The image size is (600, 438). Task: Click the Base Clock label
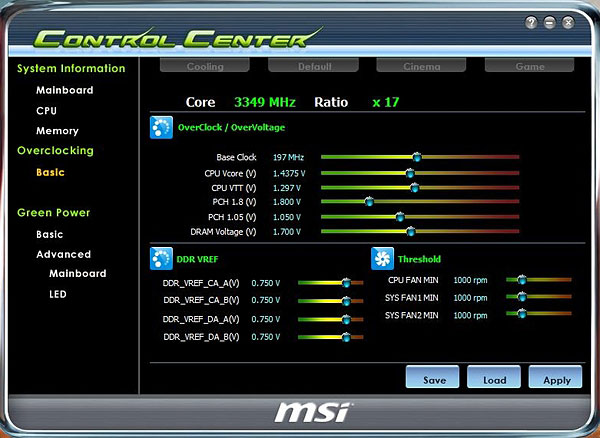tap(236, 157)
